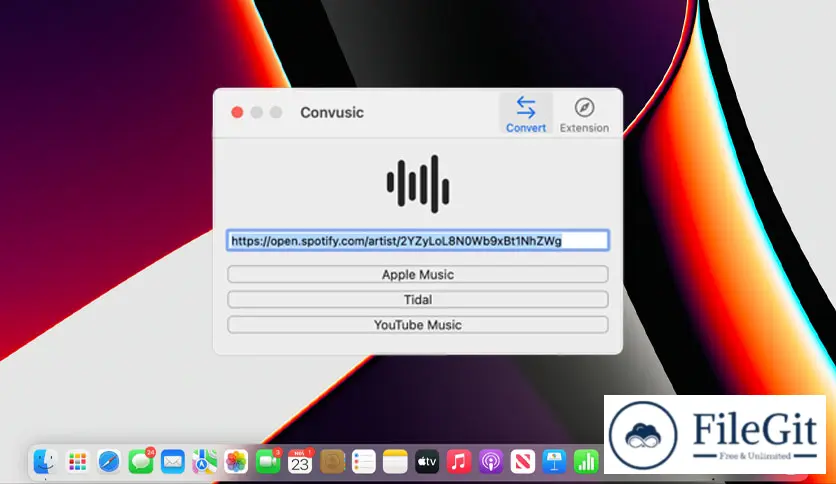Launch Podcasts from the Dock
Screen dimensions: 836x484
[x=491, y=462]
